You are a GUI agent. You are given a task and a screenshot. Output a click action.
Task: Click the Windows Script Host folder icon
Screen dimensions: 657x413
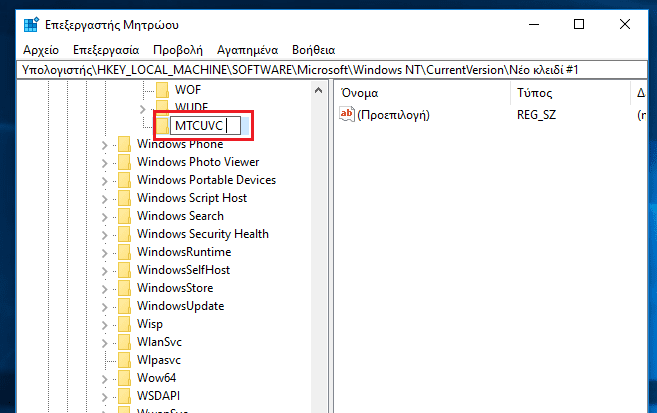pos(124,198)
